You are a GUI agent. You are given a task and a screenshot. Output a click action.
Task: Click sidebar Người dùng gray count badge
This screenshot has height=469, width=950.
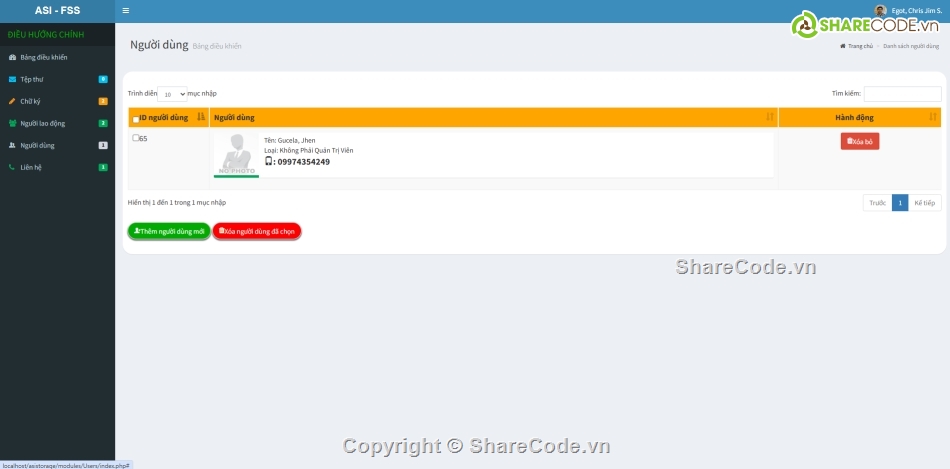103,145
